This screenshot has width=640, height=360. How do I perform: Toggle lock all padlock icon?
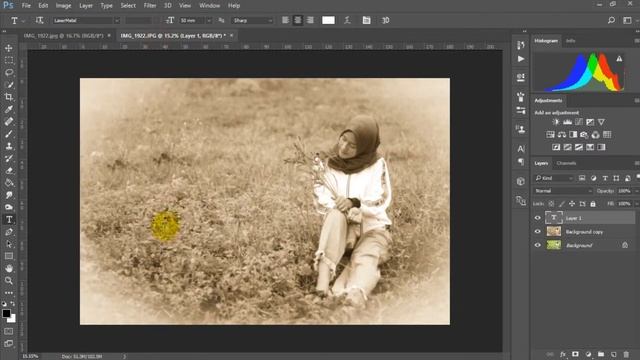coord(593,204)
